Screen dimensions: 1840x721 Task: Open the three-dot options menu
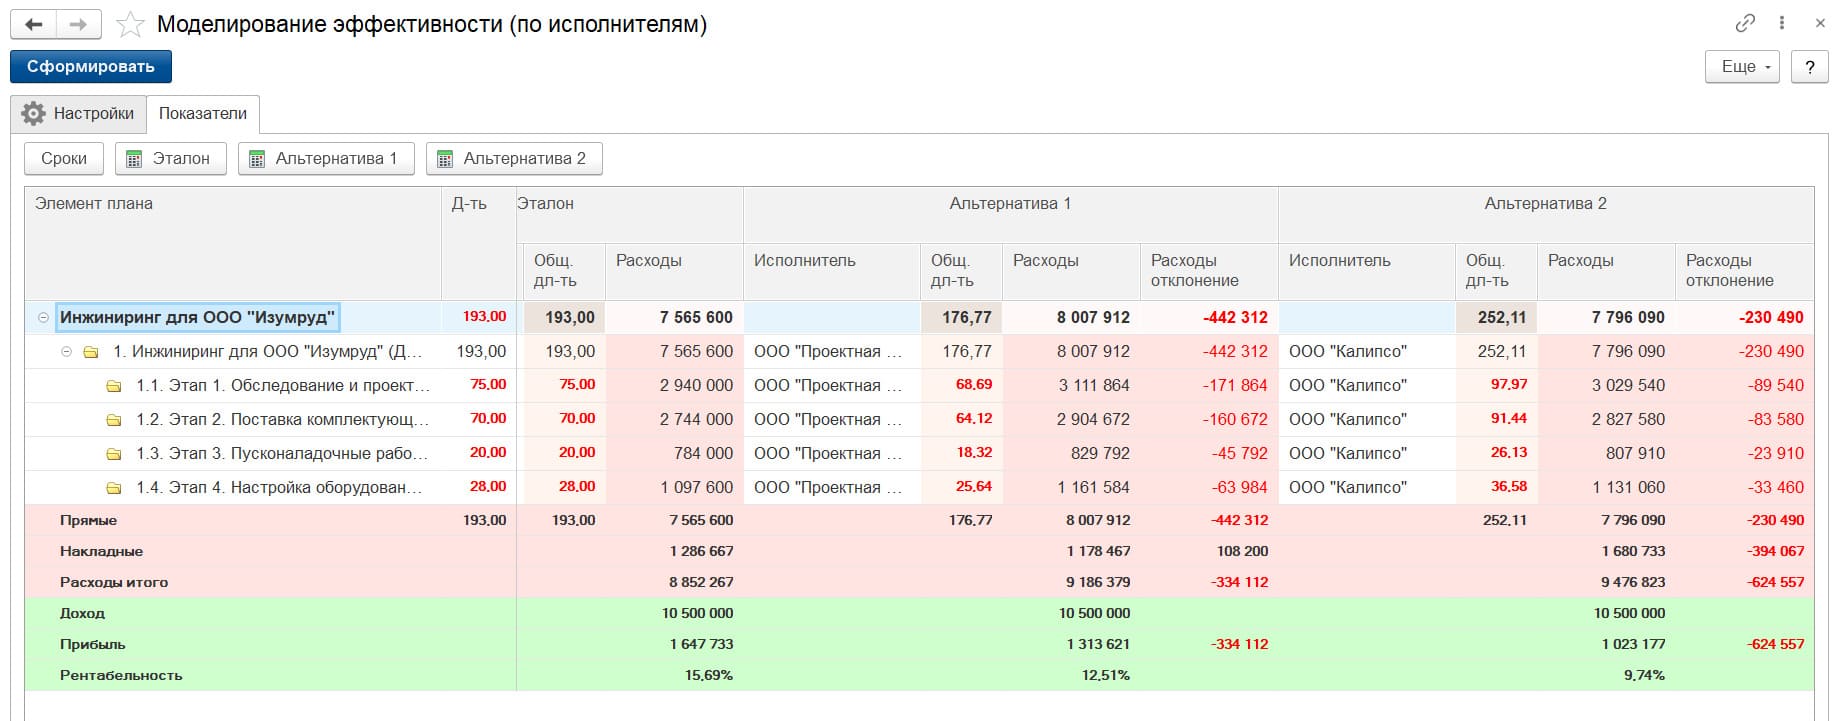[x=1782, y=23]
